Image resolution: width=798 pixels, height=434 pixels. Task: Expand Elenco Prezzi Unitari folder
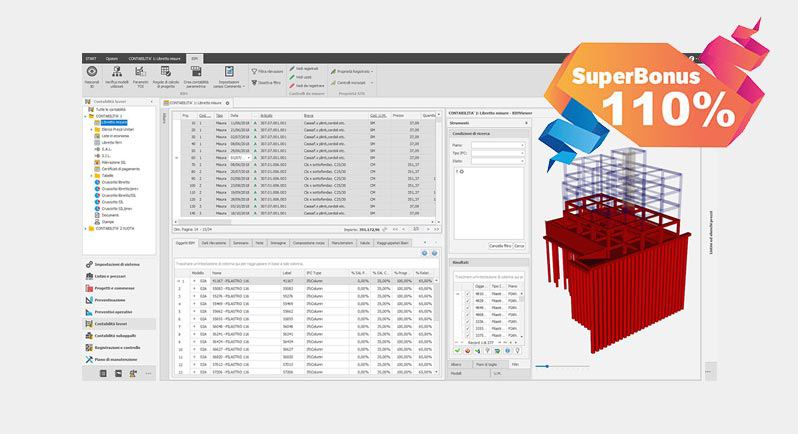coord(92,129)
